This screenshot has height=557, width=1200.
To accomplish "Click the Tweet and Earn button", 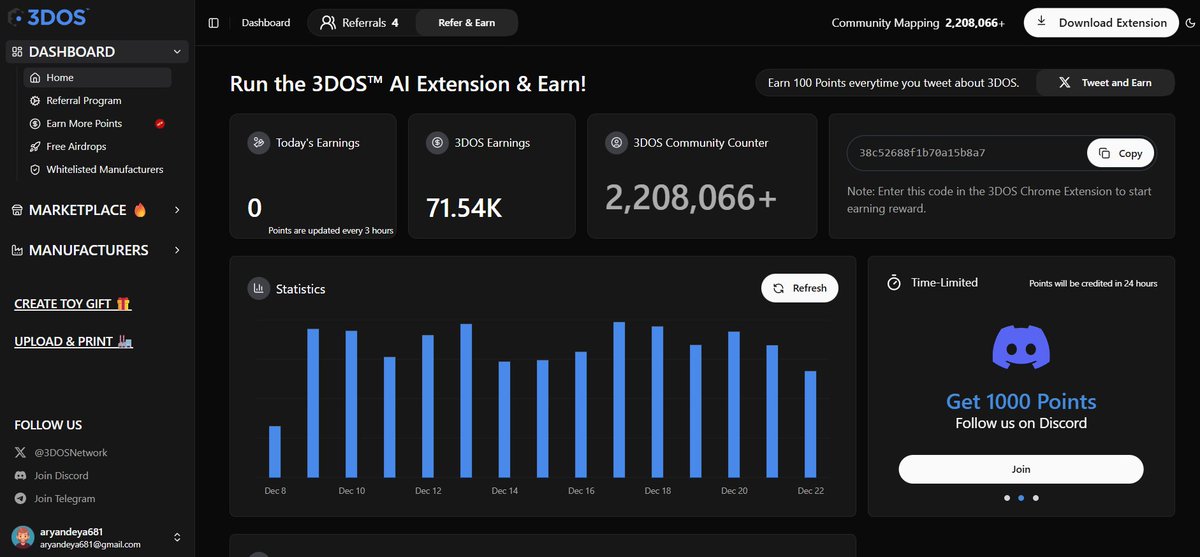I will click(x=1105, y=83).
